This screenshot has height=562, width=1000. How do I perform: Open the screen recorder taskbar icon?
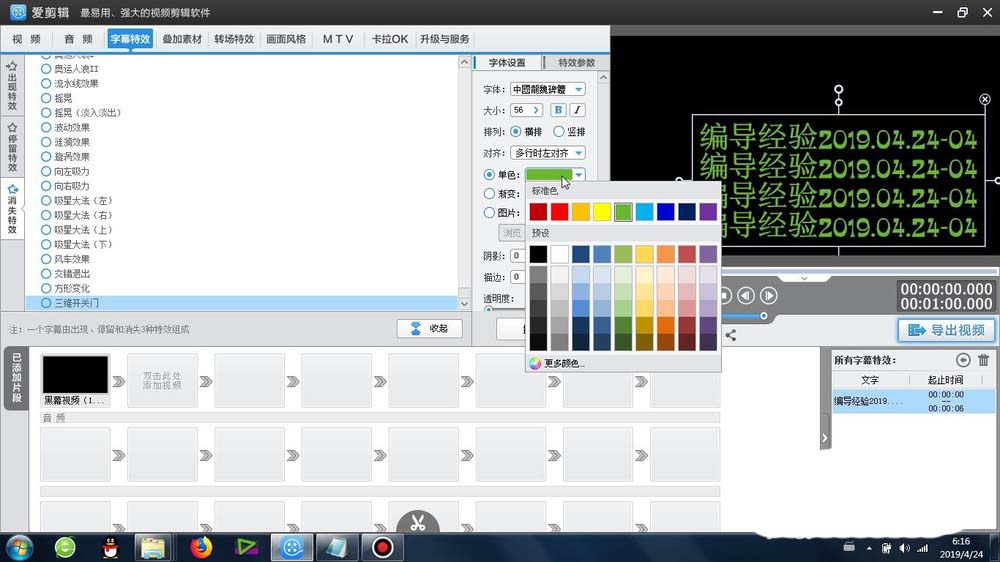(x=383, y=547)
